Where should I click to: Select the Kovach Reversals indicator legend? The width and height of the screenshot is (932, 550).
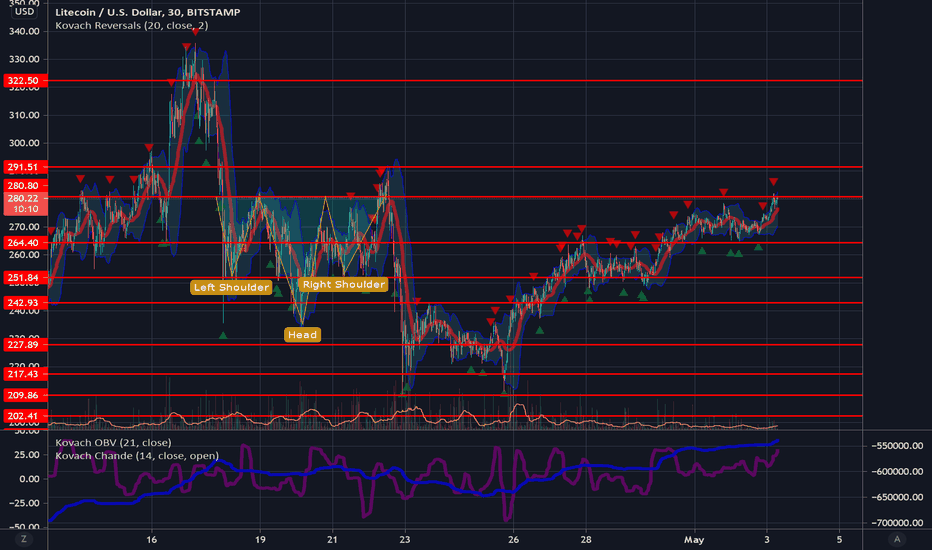point(131,26)
